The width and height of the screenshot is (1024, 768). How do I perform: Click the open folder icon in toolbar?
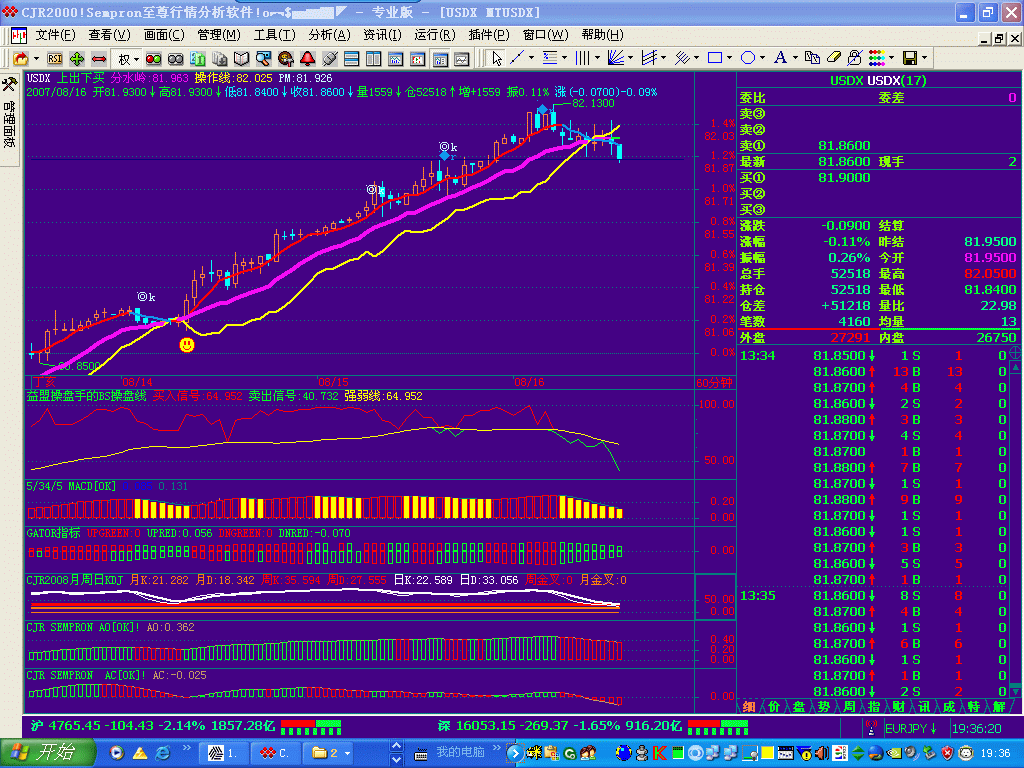point(21,59)
